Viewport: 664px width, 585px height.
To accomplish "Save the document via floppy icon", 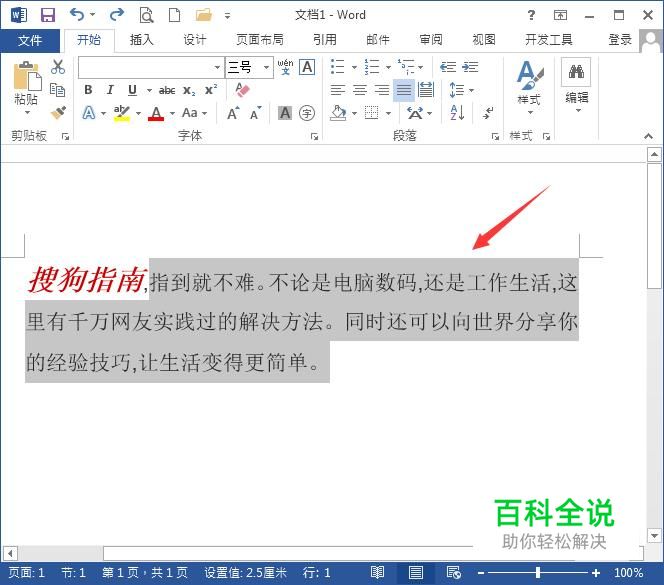I will tap(47, 15).
